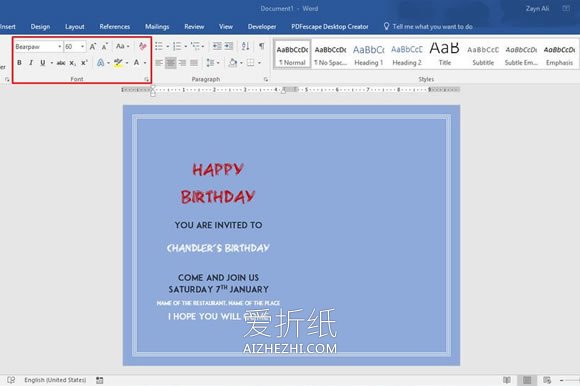580x386 pixels.
Task: Open the Change Case dropdown
Action: [122, 47]
